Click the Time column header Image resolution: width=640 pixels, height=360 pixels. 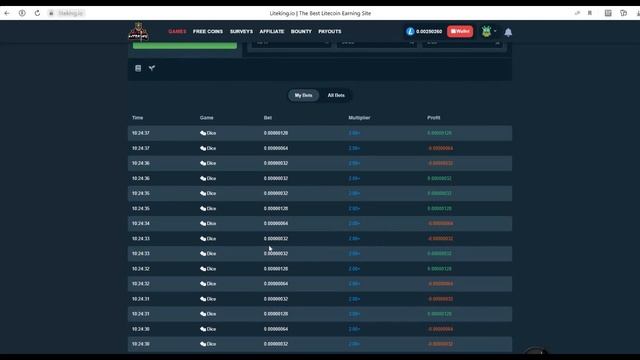coord(138,118)
